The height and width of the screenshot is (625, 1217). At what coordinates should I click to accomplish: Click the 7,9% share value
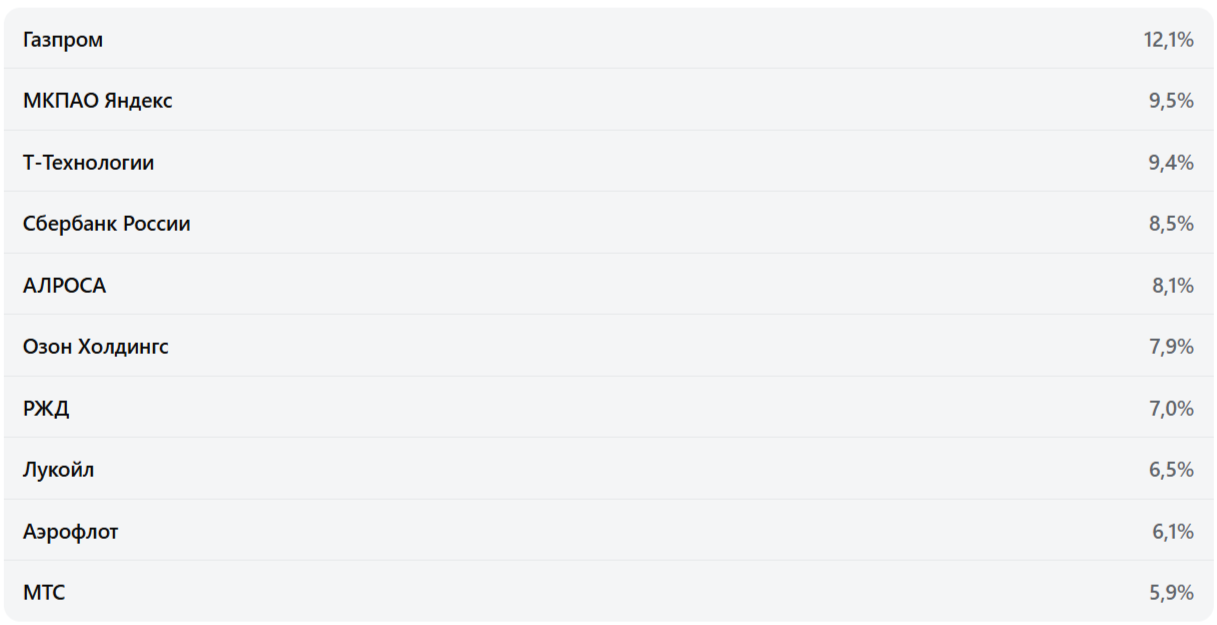pos(1171,347)
